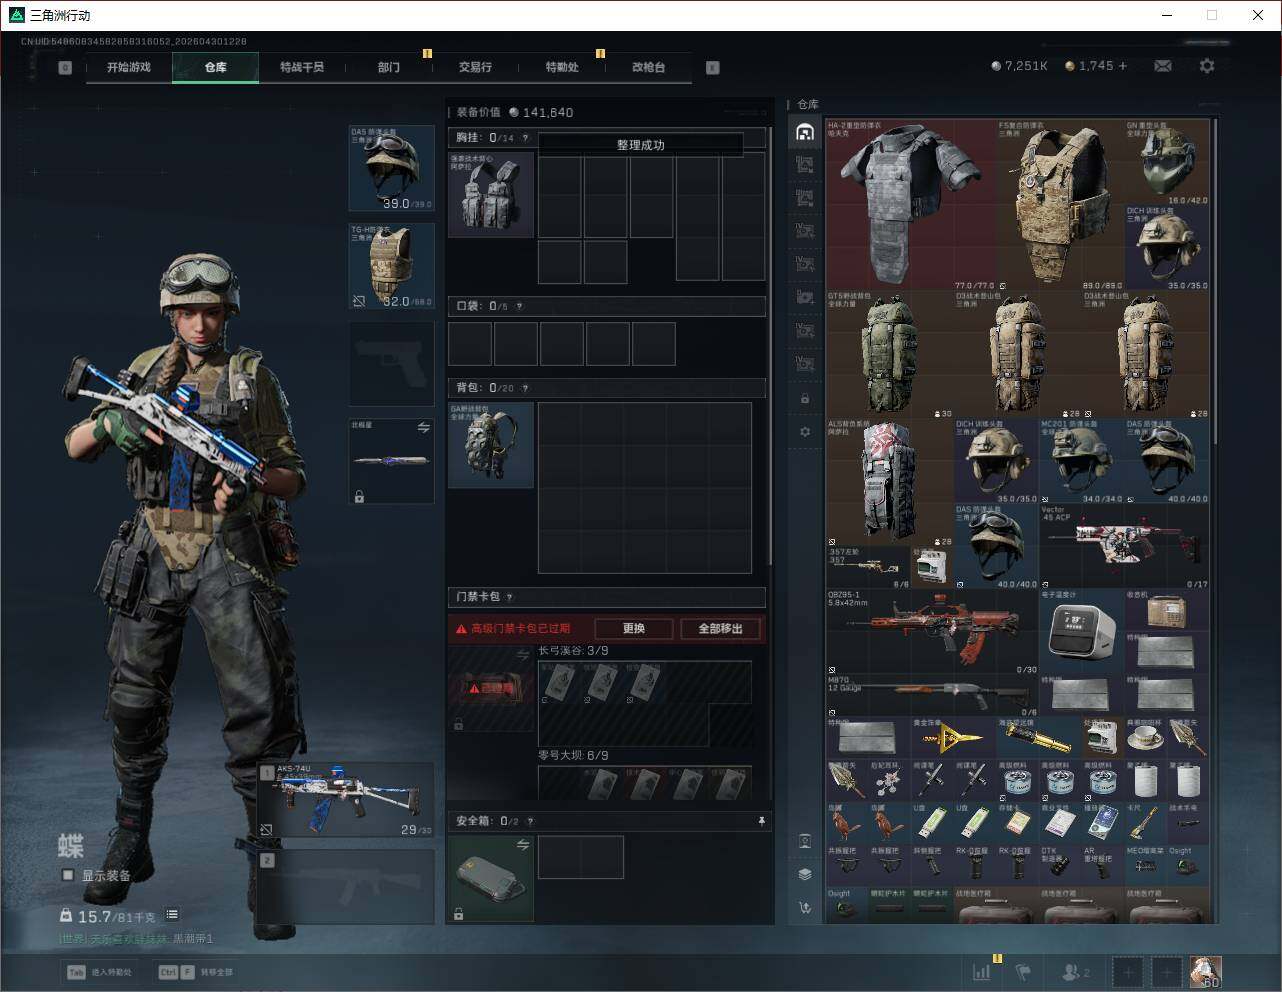The width and height of the screenshot is (1282, 992).
Task: Click the flag icon in the bottom bar
Action: 1023,971
